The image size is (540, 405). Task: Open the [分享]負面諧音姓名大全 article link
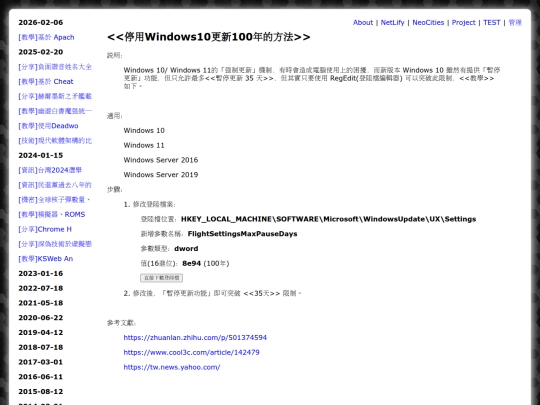[x=55, y=67]
